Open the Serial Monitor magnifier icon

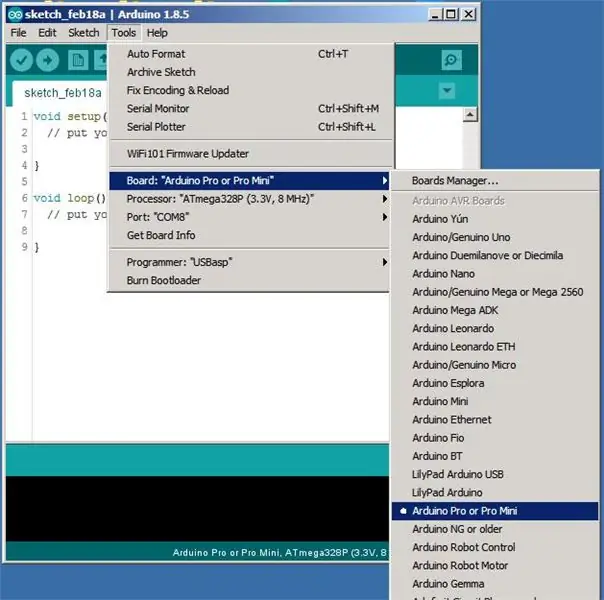click(451, 60)
